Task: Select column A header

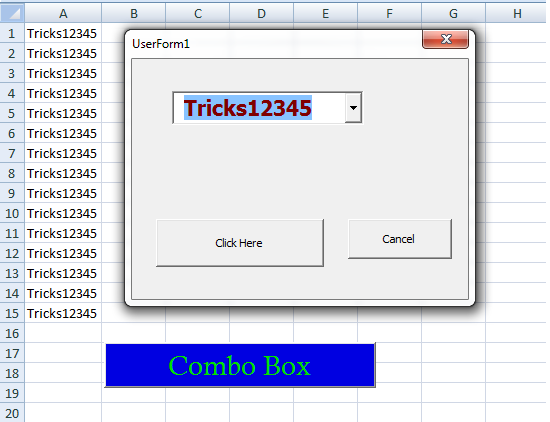Action: point(63,13)
